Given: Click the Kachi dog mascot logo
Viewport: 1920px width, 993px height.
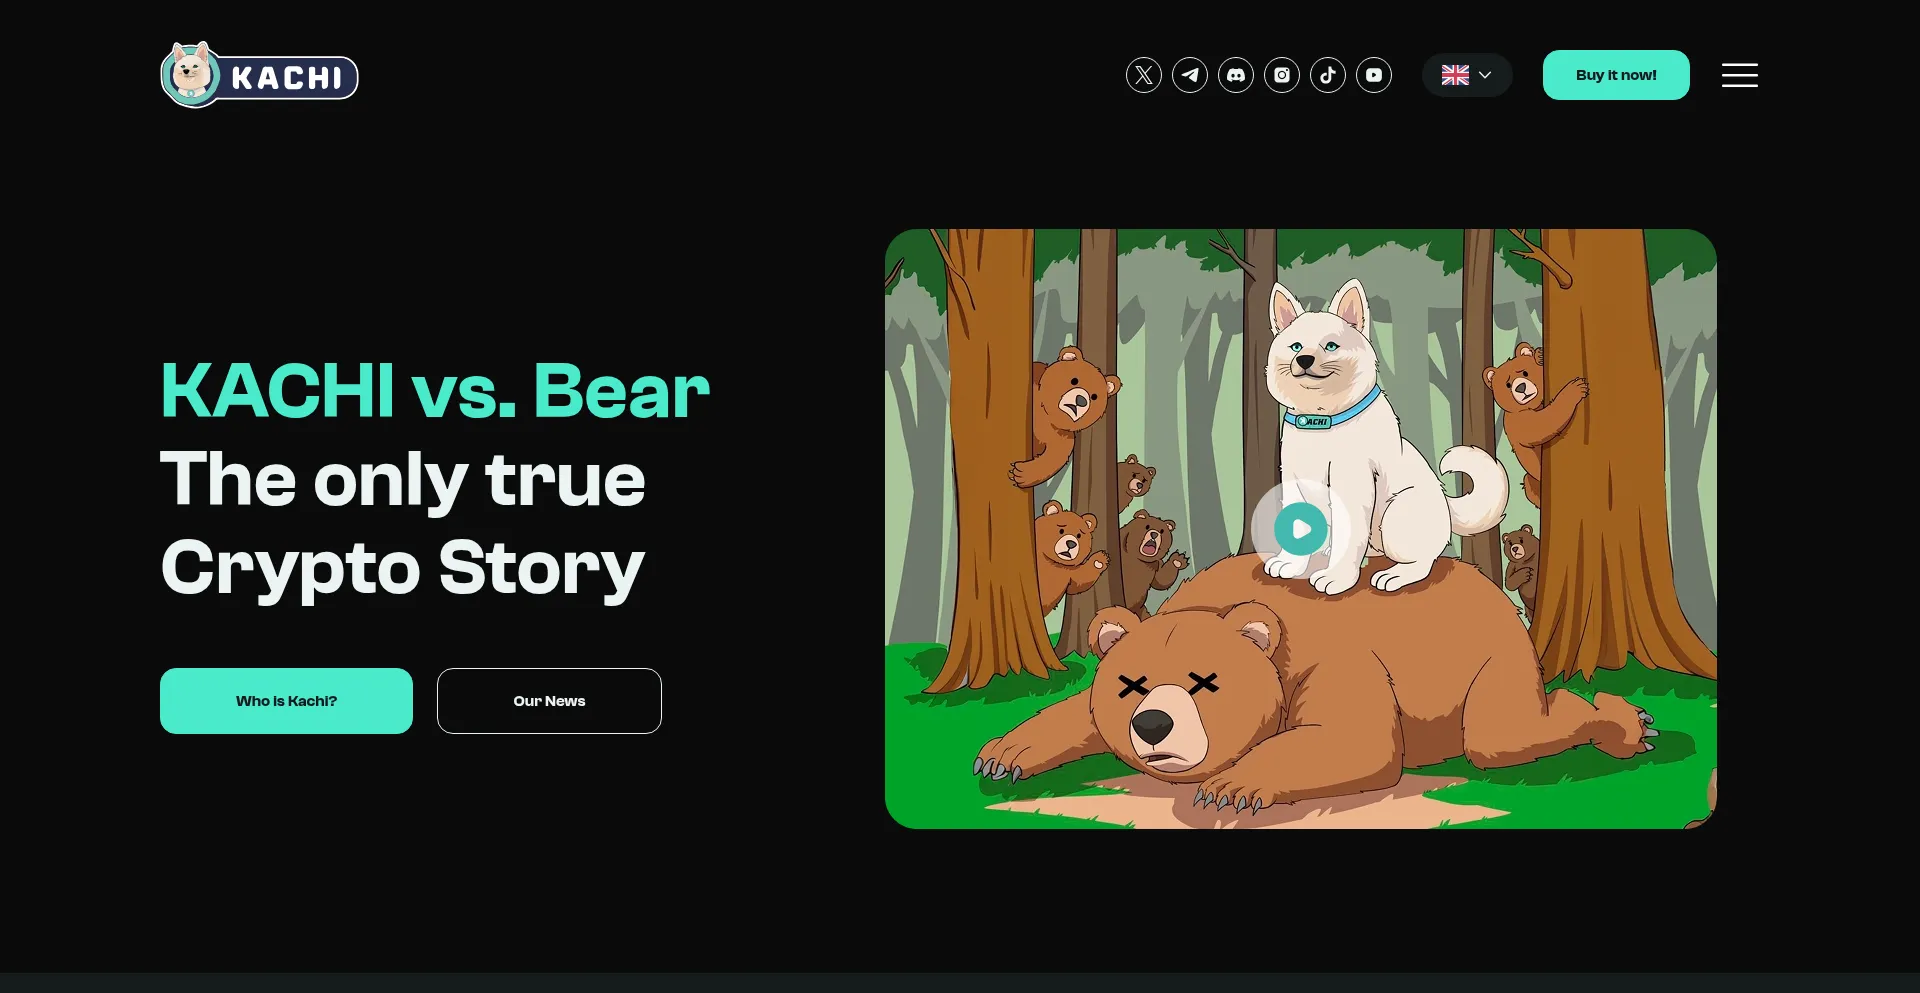Looking at the screenshot, I should pyautogui.click(x=191, y=75).
